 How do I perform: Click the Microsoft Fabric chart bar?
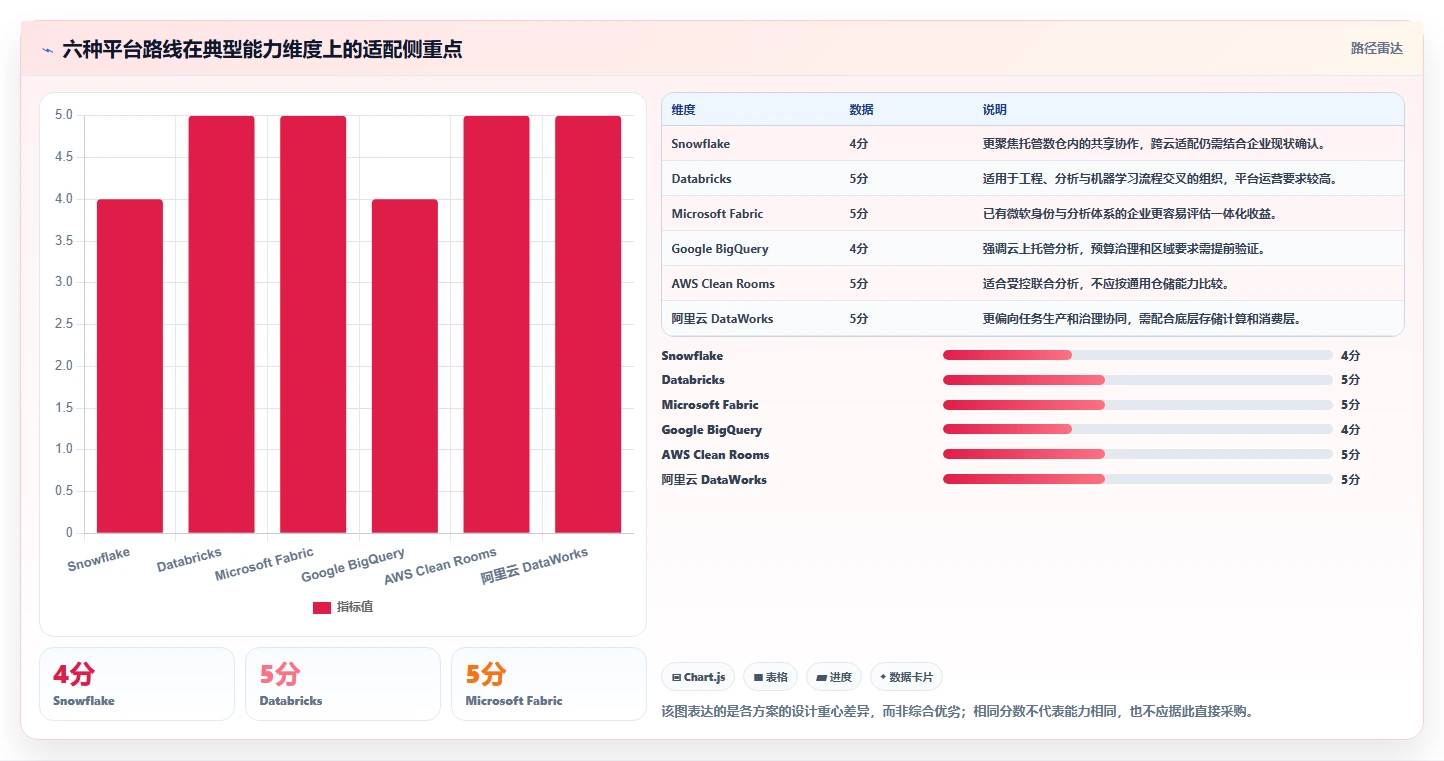click(313, 324)
